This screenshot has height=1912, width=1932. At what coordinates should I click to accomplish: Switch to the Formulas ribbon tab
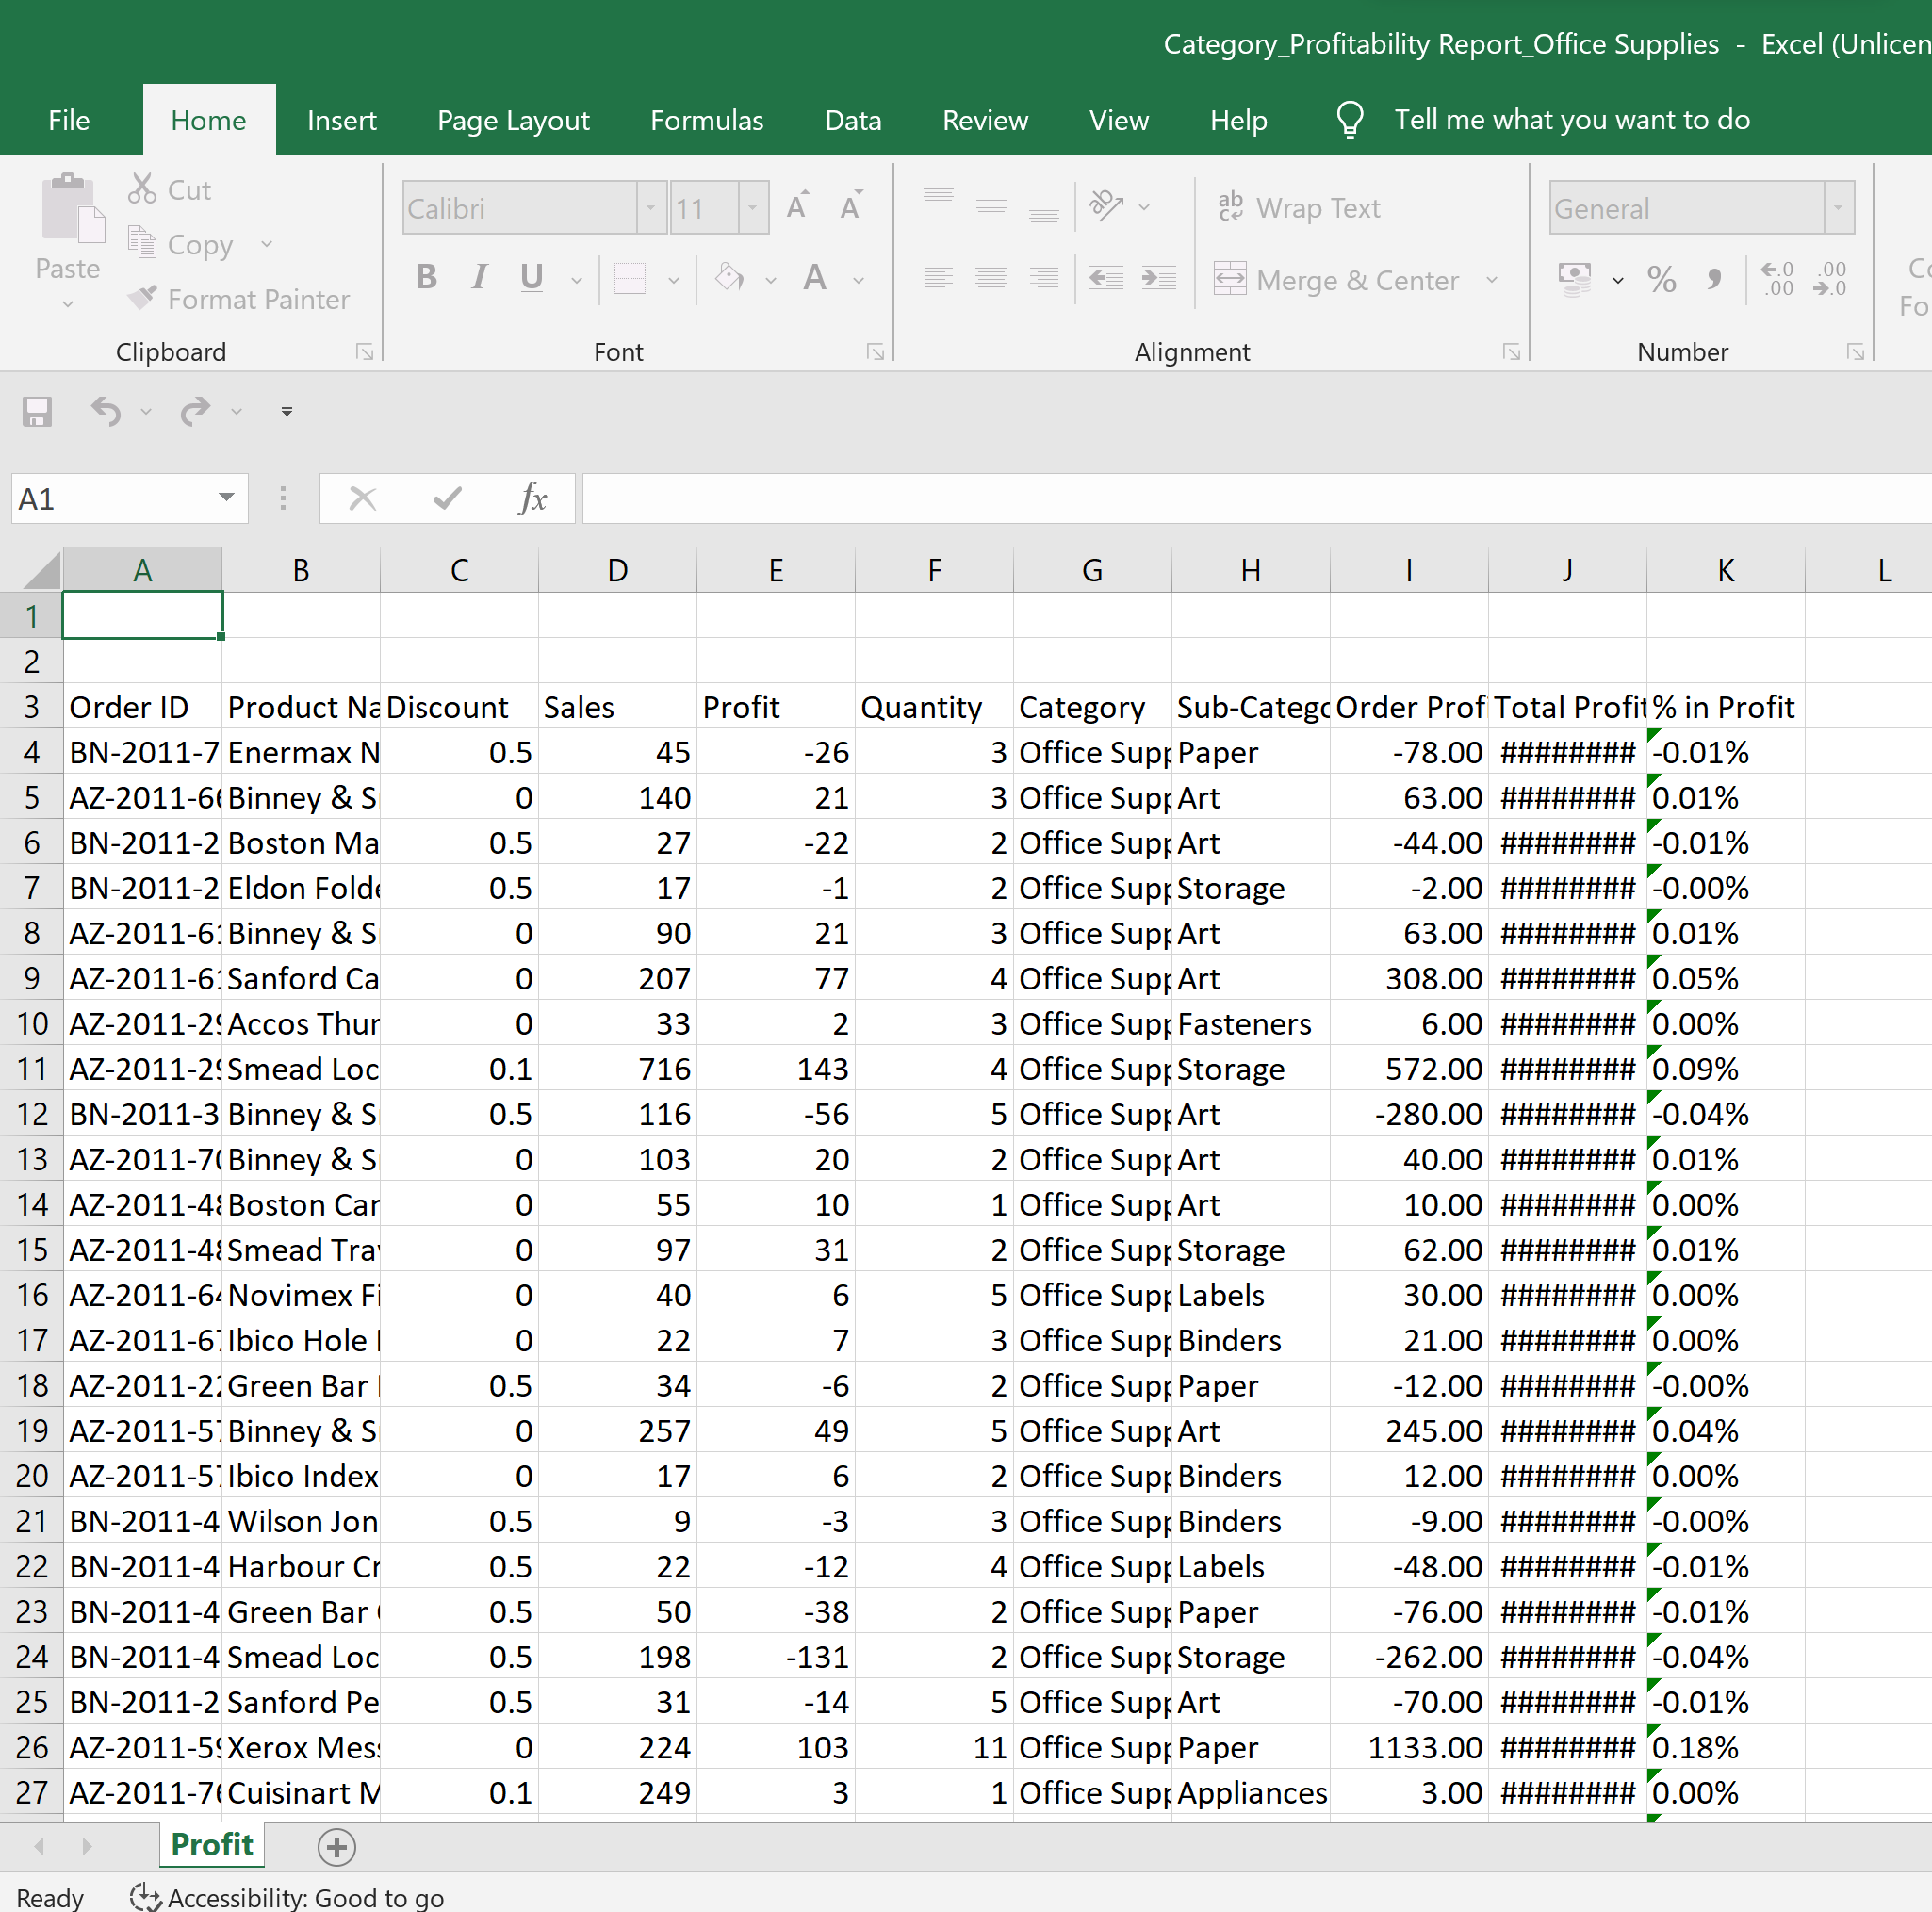[706, 119]
